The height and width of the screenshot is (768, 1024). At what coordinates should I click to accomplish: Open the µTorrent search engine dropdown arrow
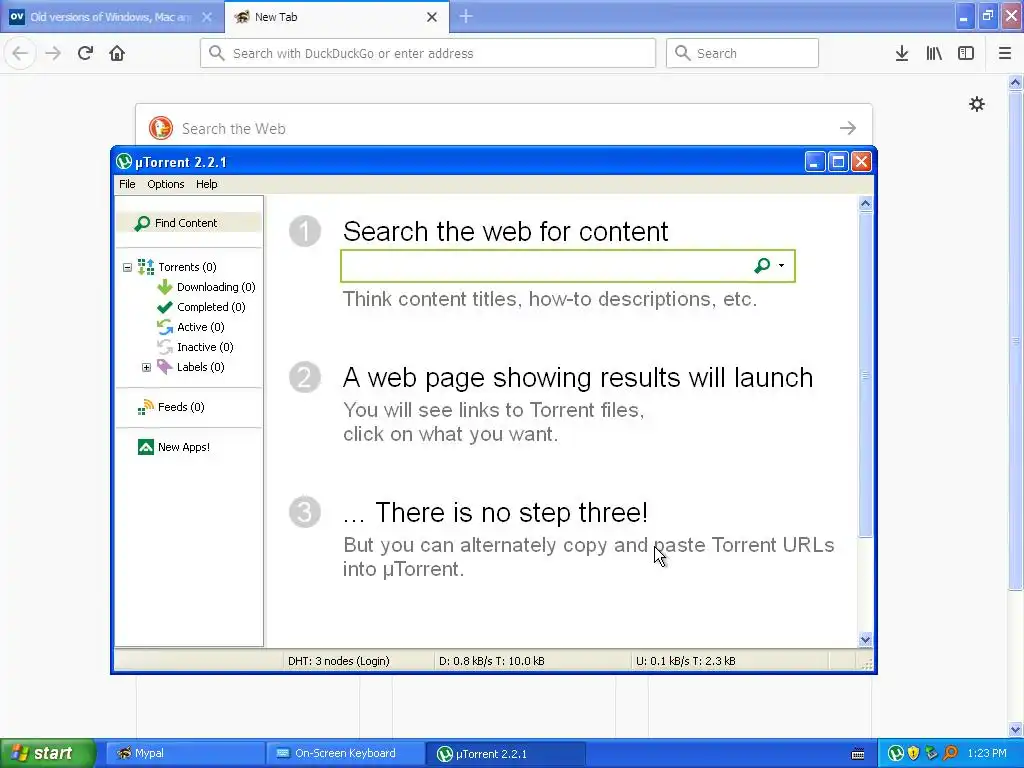point(781,265)
